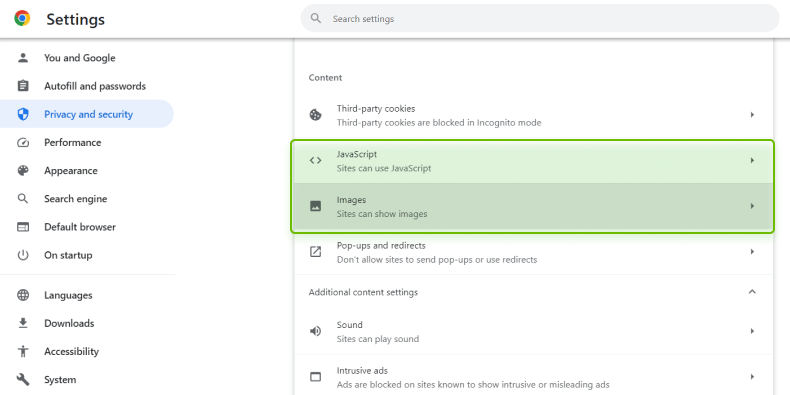Screen dimensions: 790x395
Task: Click the Pop-ups and redirects icon
Action: click(x=315, y=251)
